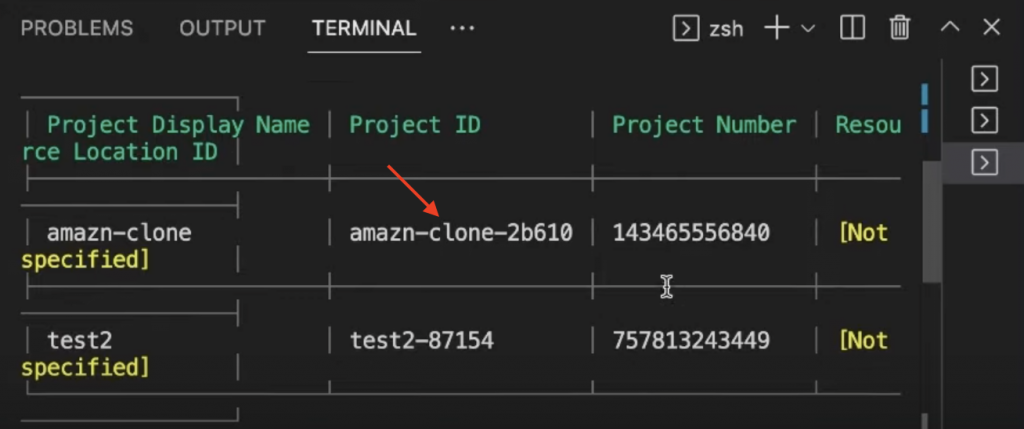The image size is (1024, 429).
Task: Select the first terminal in the side list
Action: tap(985, 80)
